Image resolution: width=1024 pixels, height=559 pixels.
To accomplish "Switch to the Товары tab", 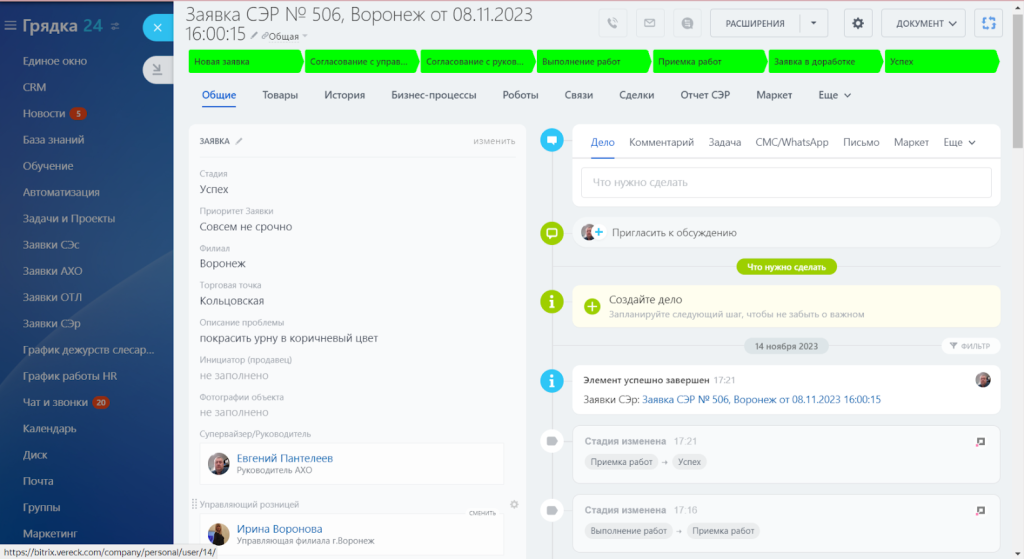I will click(x=280, y=95).
